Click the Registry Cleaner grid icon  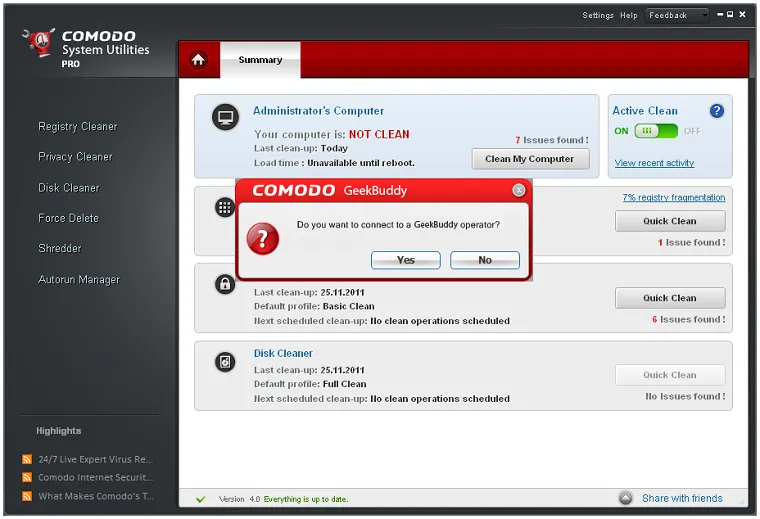pyautogui.click(x=225, y=207)
